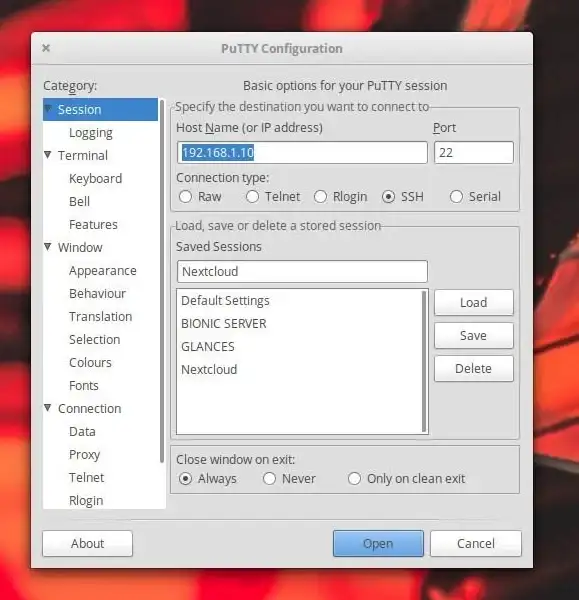Close the PuTTY Configuration window
Image resolution: width=579 pixels, height=600 pixels.
click(46, 48)
